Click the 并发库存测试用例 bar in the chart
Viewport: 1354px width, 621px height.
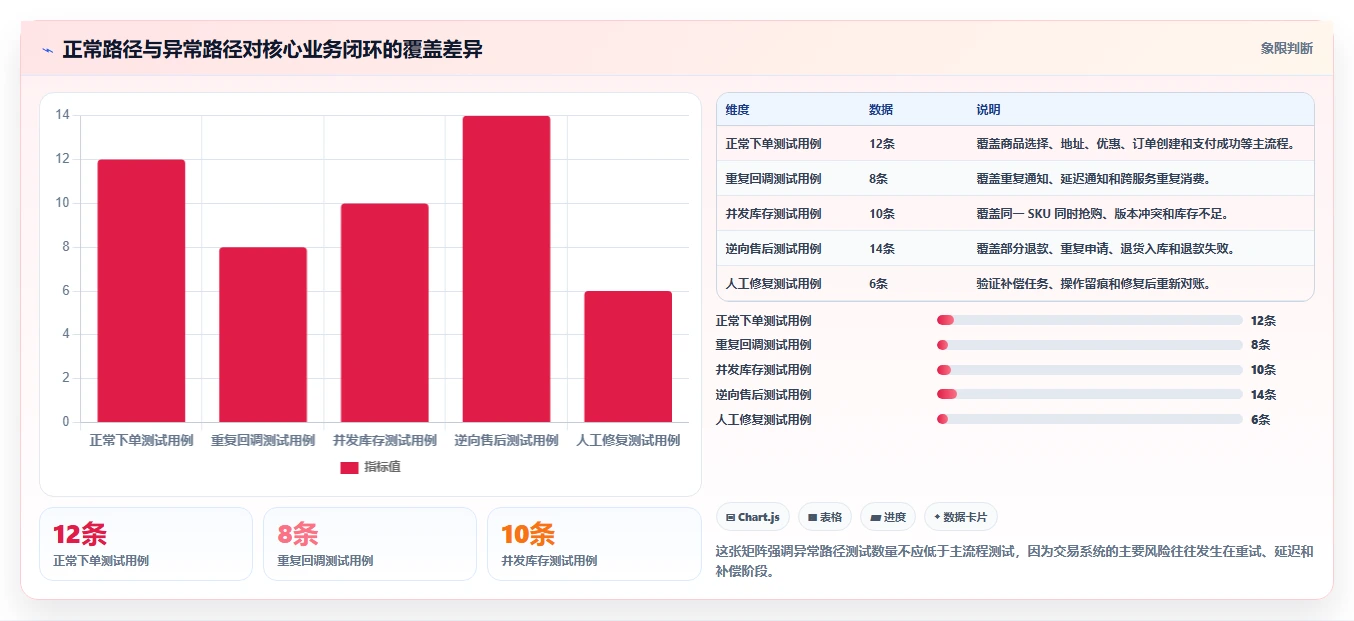[385, 313]
